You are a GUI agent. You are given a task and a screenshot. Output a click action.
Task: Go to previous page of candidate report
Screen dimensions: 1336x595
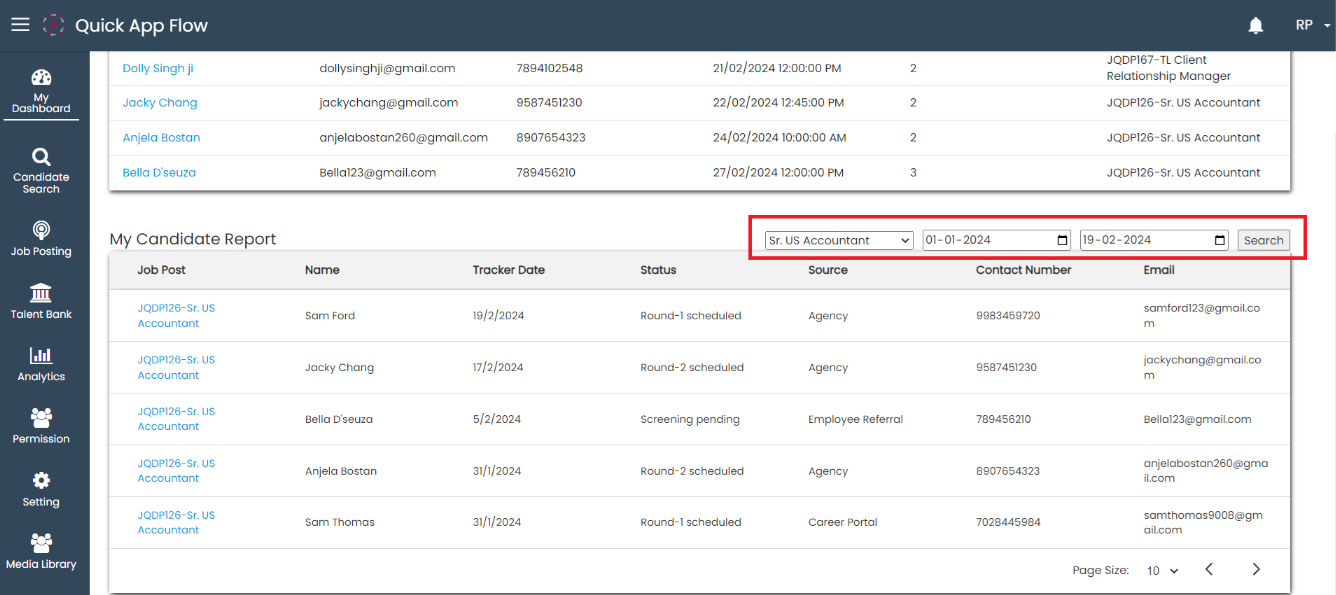[x=1209, y=570]
